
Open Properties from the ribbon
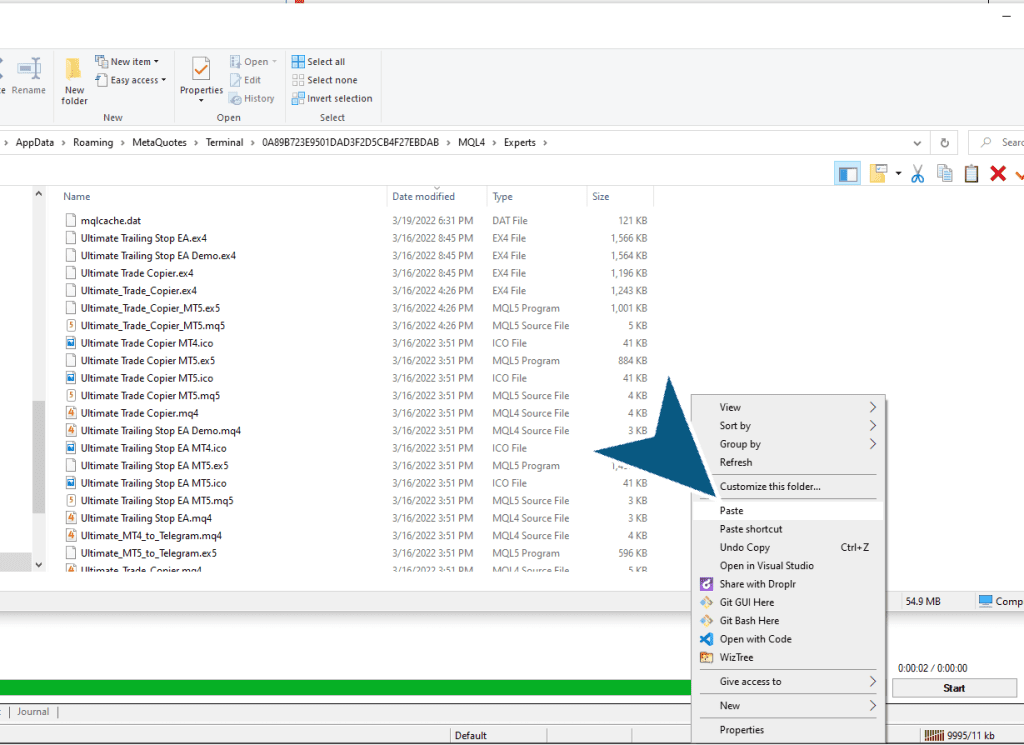coord(201,78)
